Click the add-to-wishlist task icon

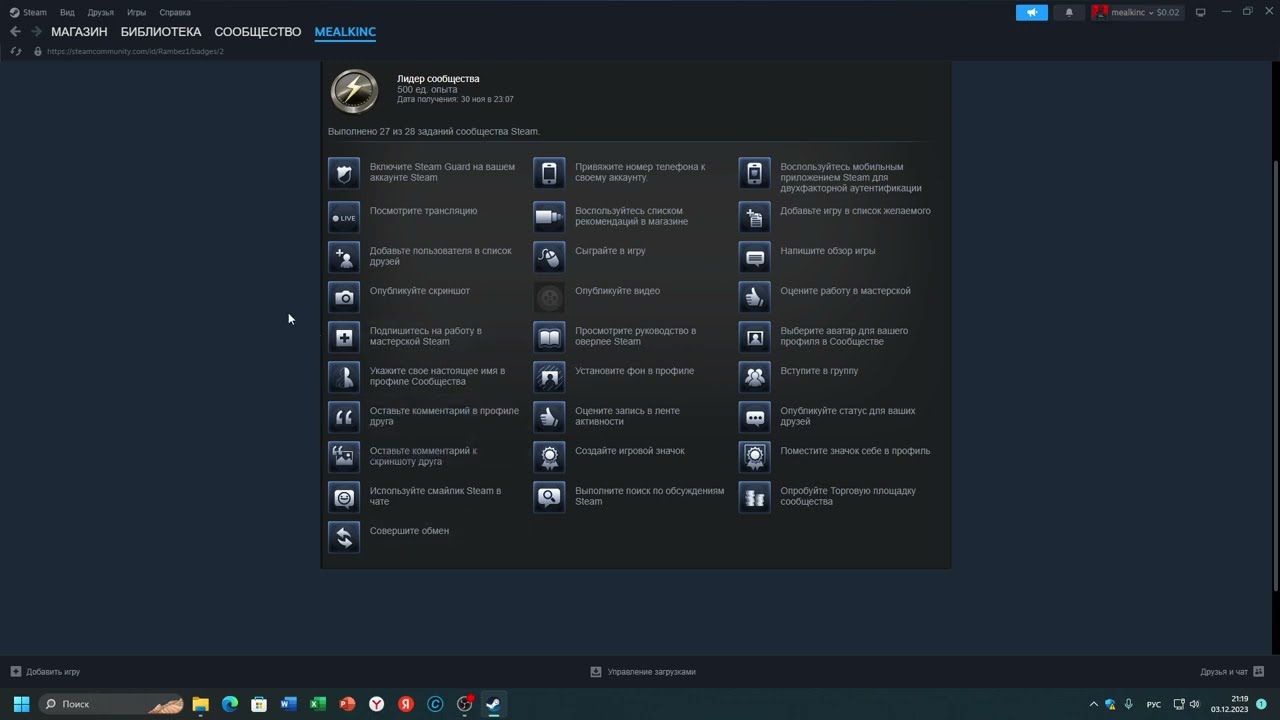pos(755,217)
